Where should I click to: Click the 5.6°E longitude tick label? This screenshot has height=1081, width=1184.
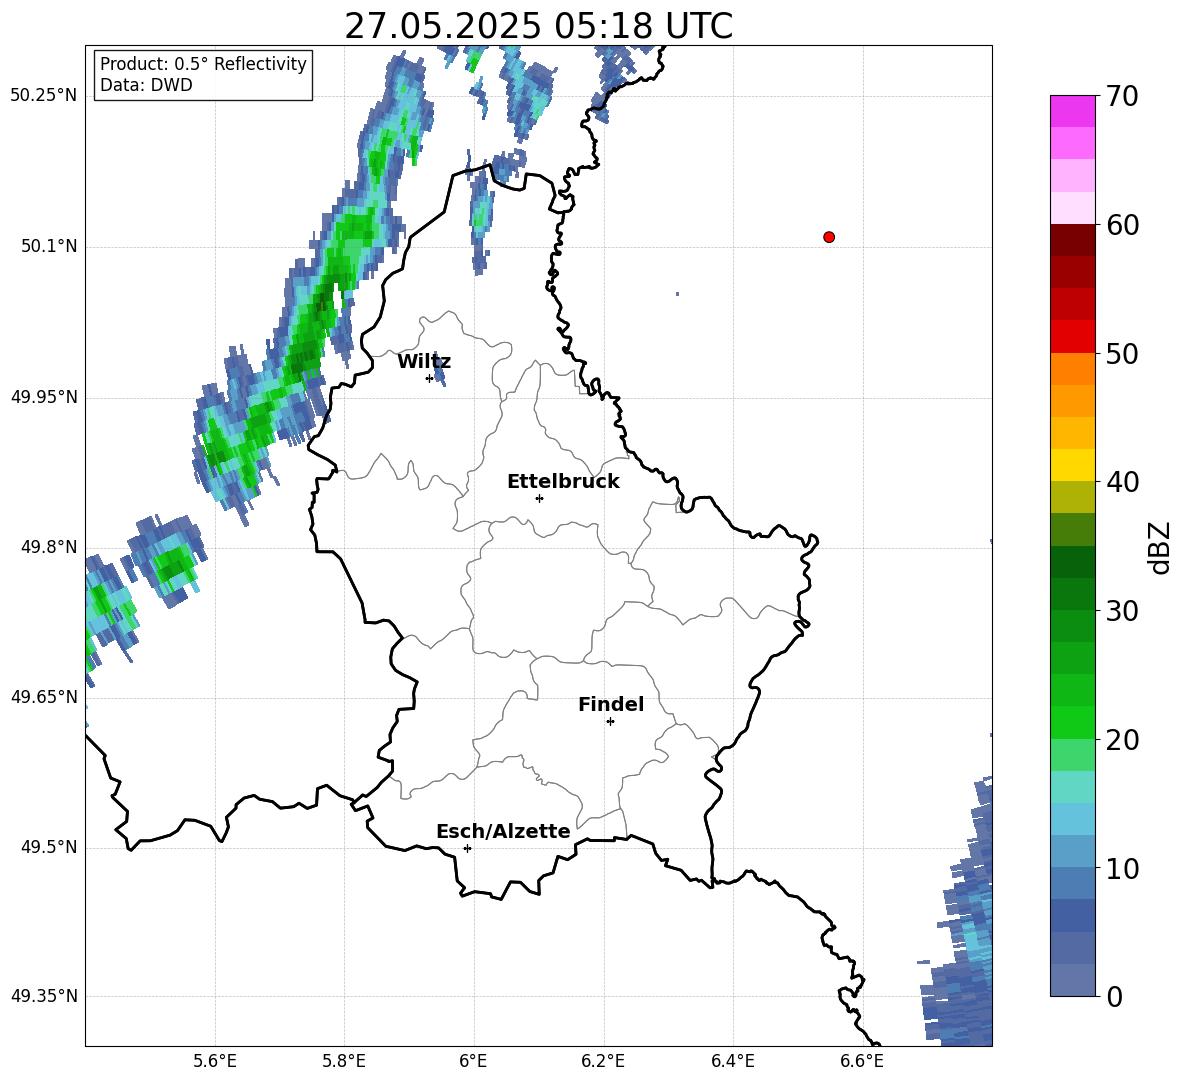tap(215, 1061)
